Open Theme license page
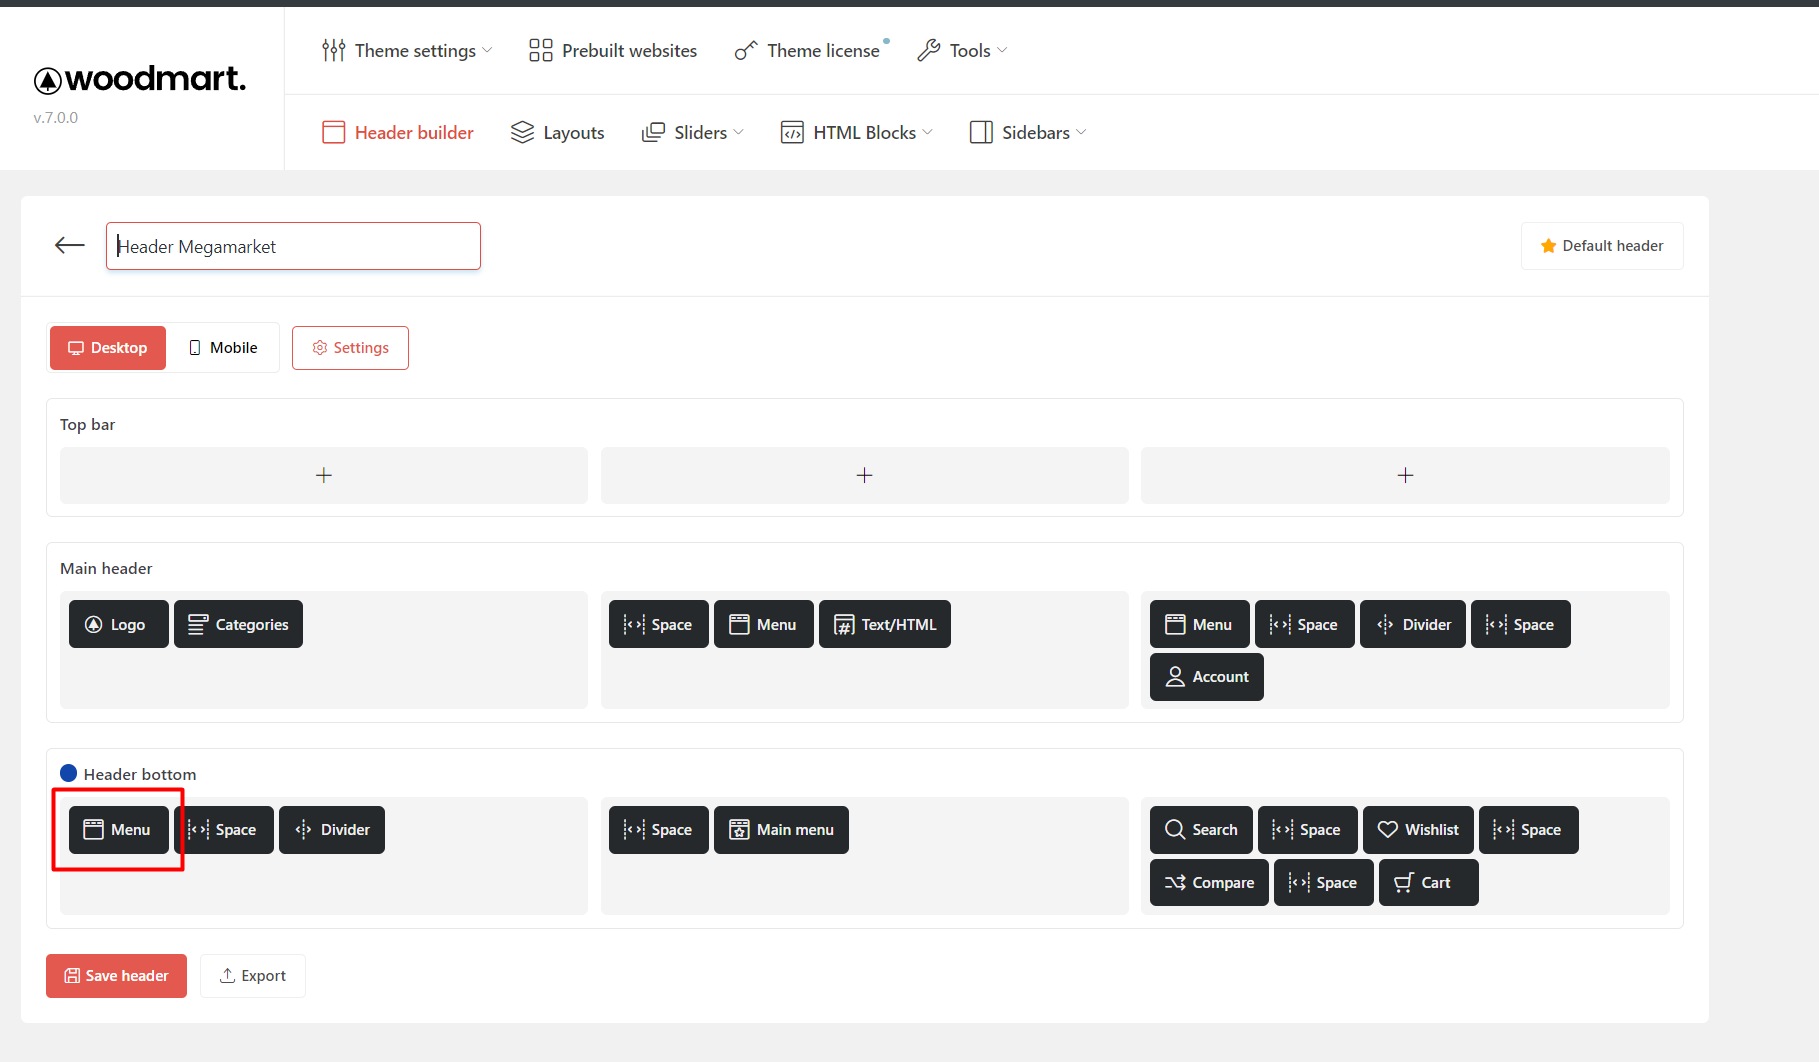Screen dimensions: 1819x1062 click(808, 50)
